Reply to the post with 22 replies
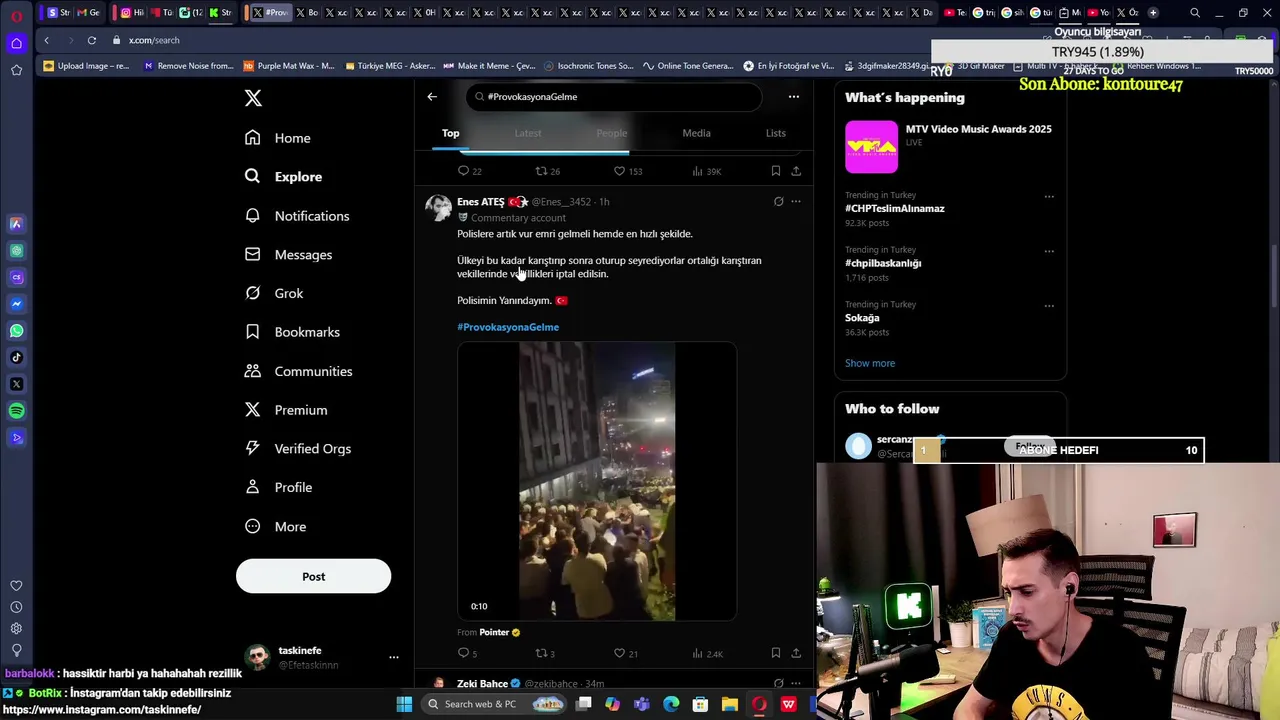1280x720 pixels. point(469,171)
